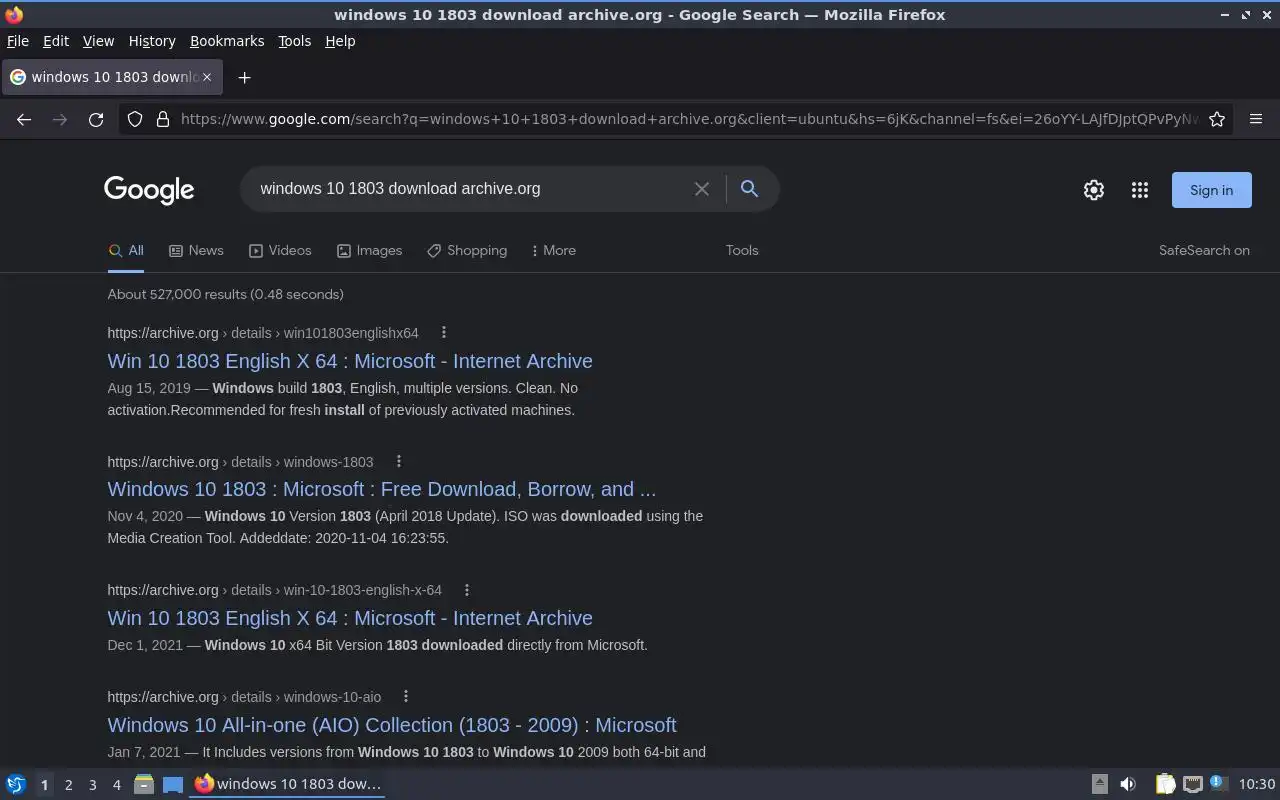Open Windows 10 All-in-one (AIO) Collection link
This screenshot has height=800, width=1280.
tap(392, 725)
